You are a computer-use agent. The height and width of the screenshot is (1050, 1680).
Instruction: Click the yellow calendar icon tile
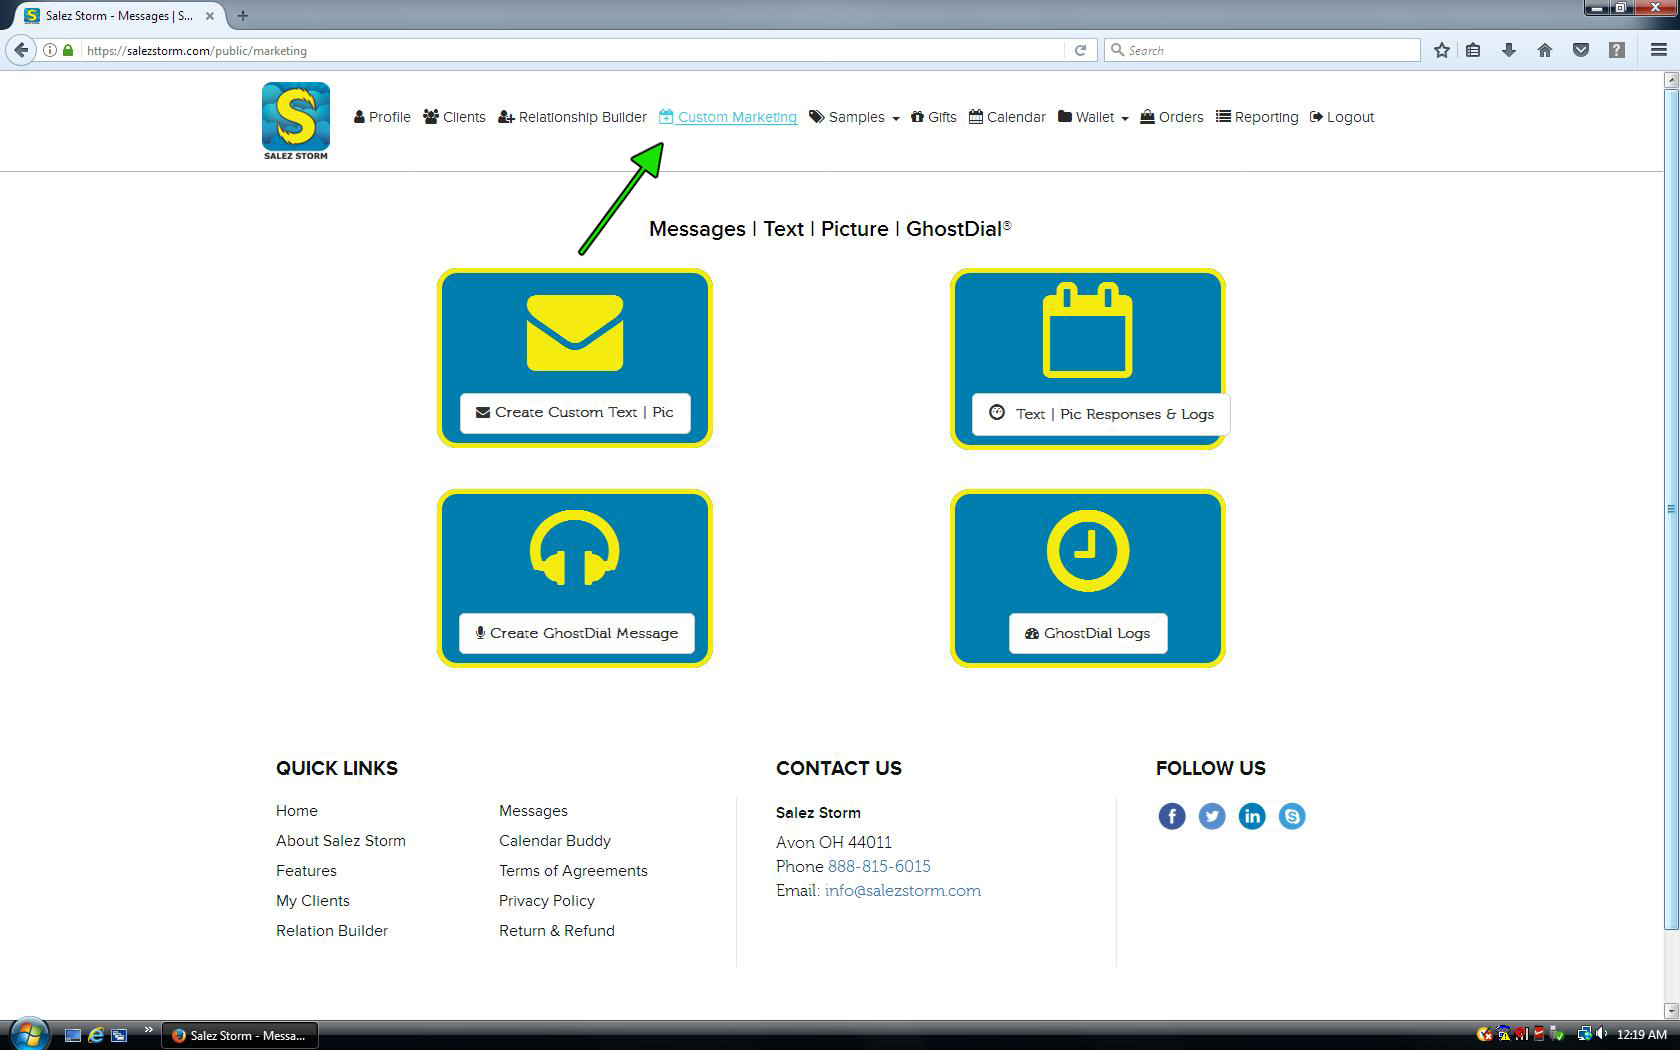pos(1087,331)
